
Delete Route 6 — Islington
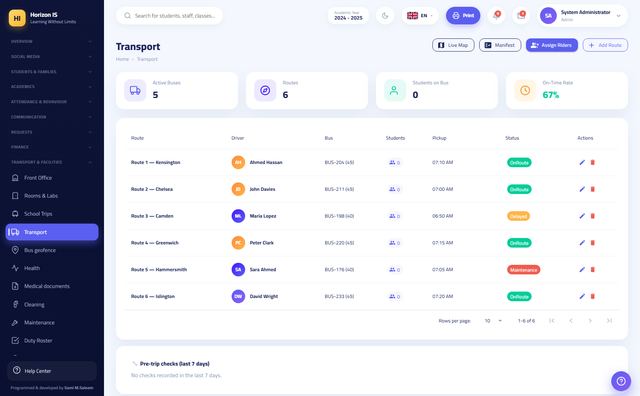(593, 296)
